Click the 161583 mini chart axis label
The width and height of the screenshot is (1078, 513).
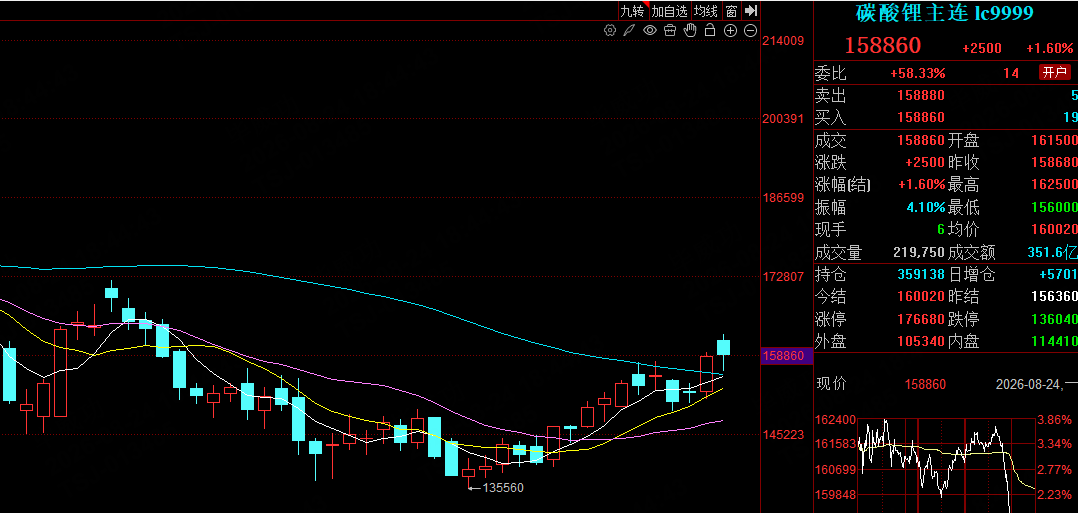836,444
